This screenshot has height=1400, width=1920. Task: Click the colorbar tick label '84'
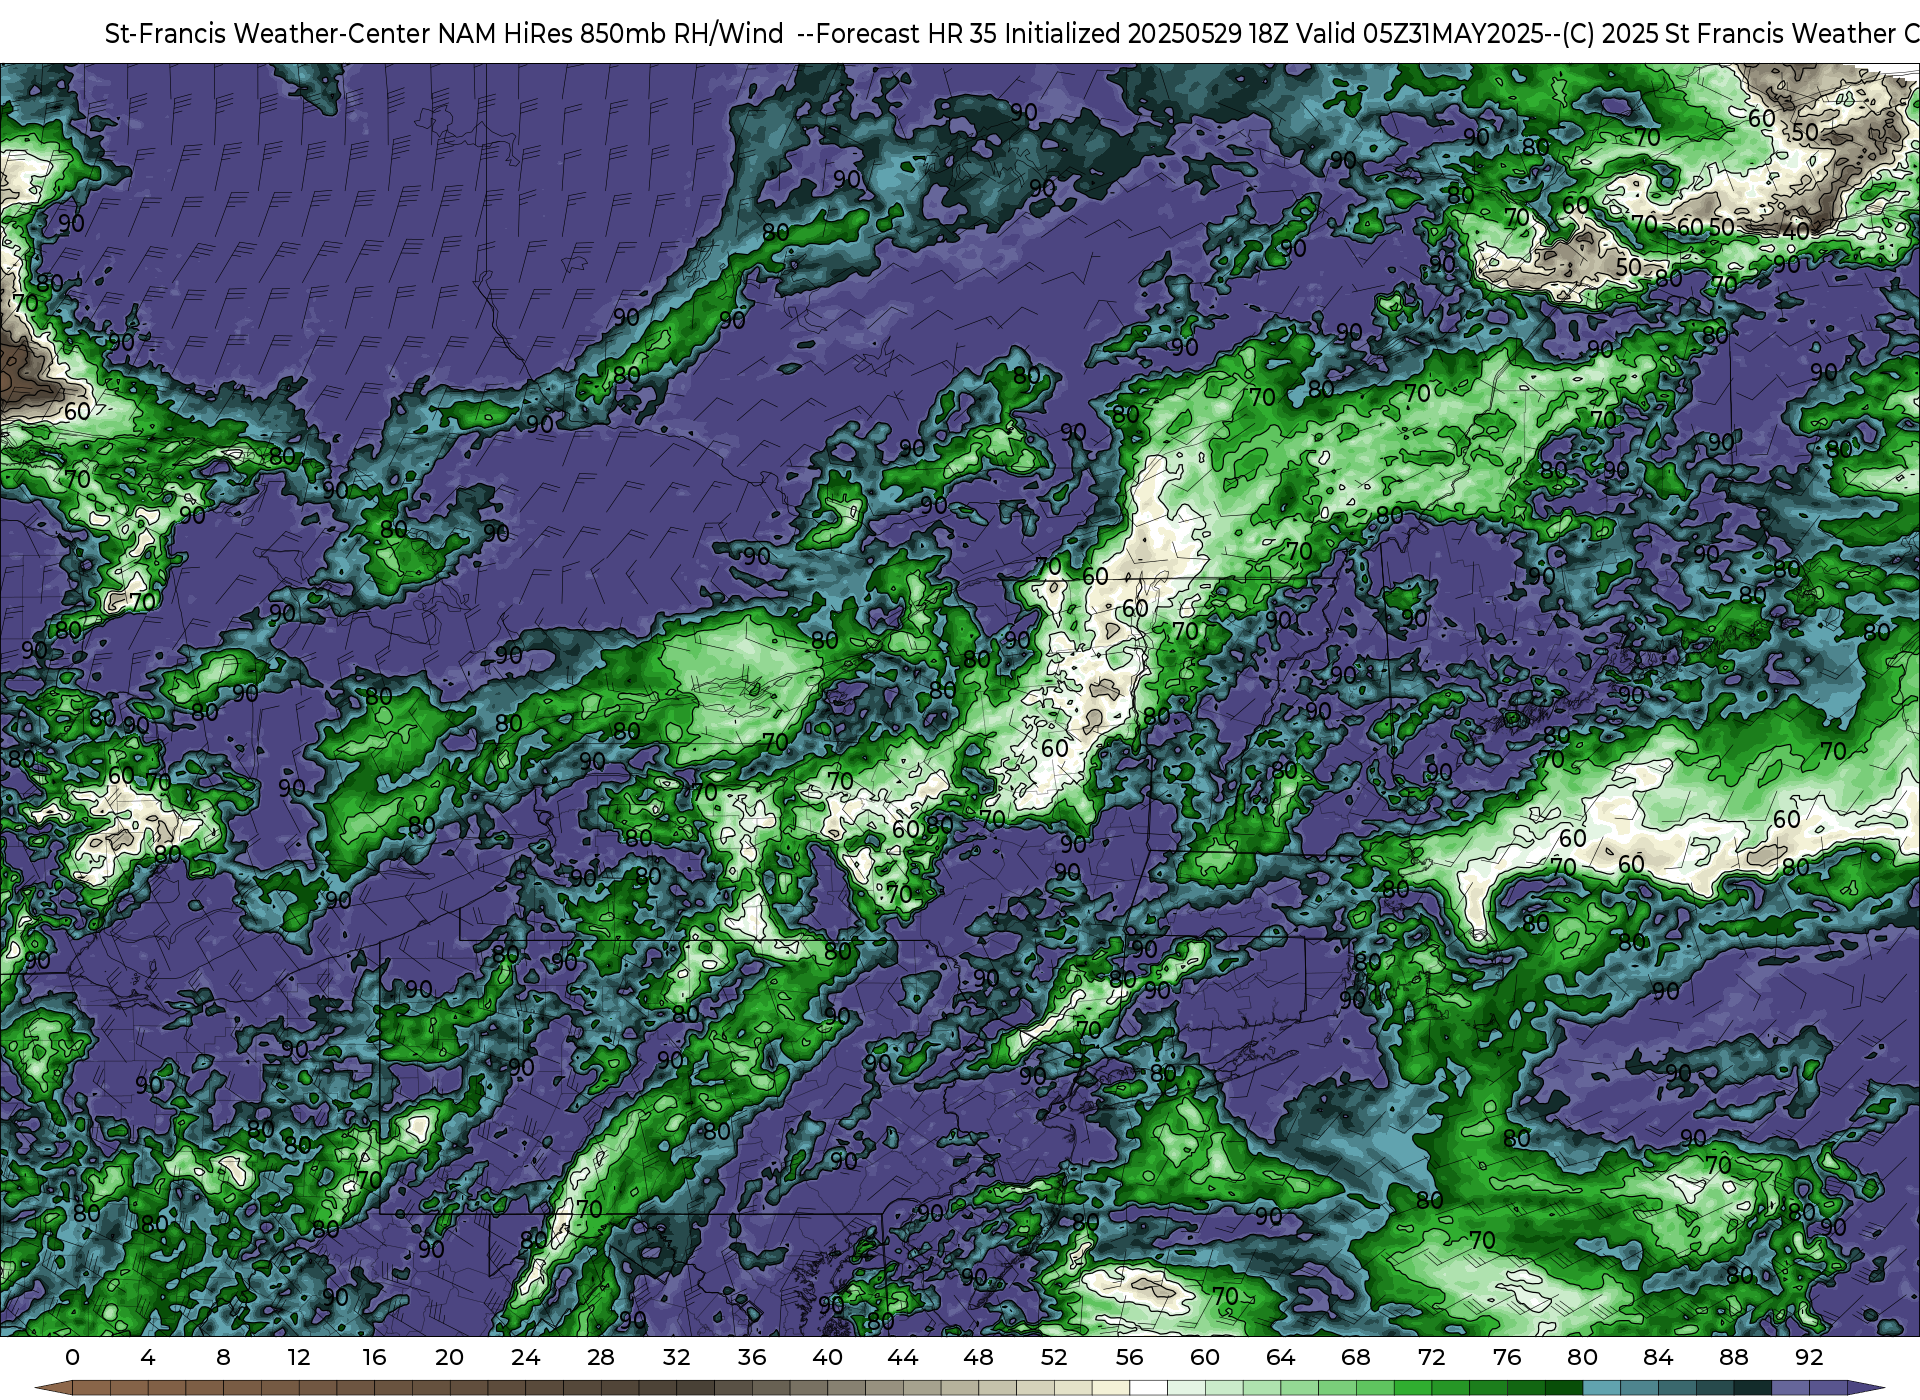(1658, 1358)
